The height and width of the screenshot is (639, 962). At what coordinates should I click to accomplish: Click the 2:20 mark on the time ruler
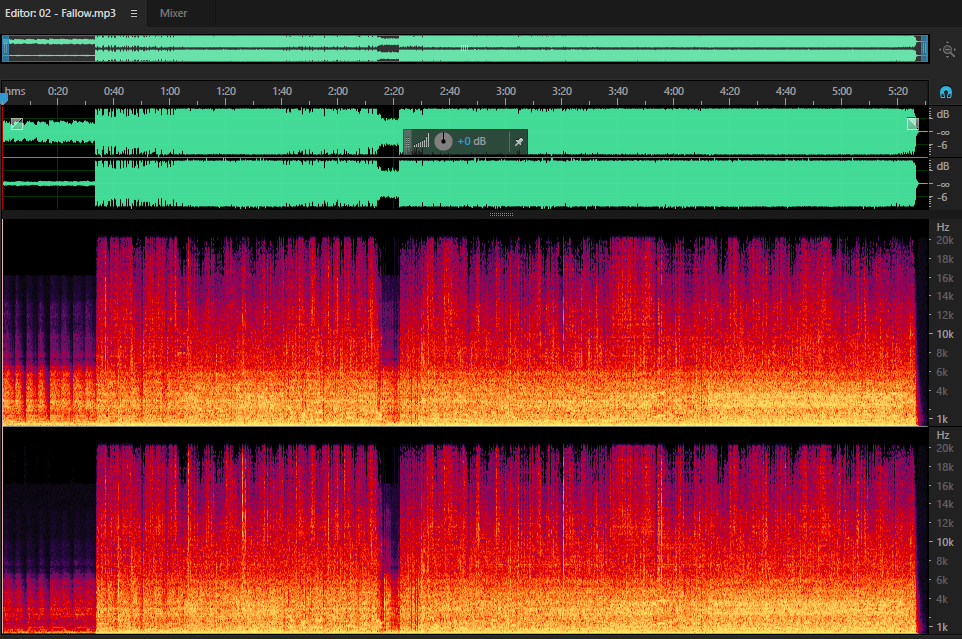[x=394, y=91]
